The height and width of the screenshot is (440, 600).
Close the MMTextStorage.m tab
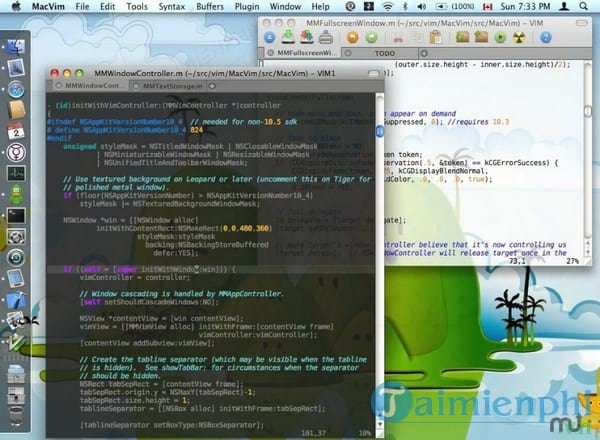point(136,86)
